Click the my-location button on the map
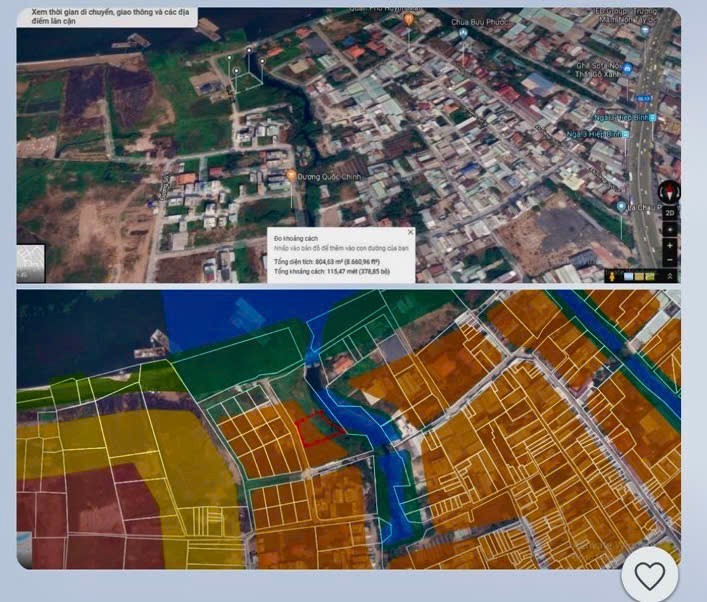Viewport: 707px width, 602px height. coord(669,229)
